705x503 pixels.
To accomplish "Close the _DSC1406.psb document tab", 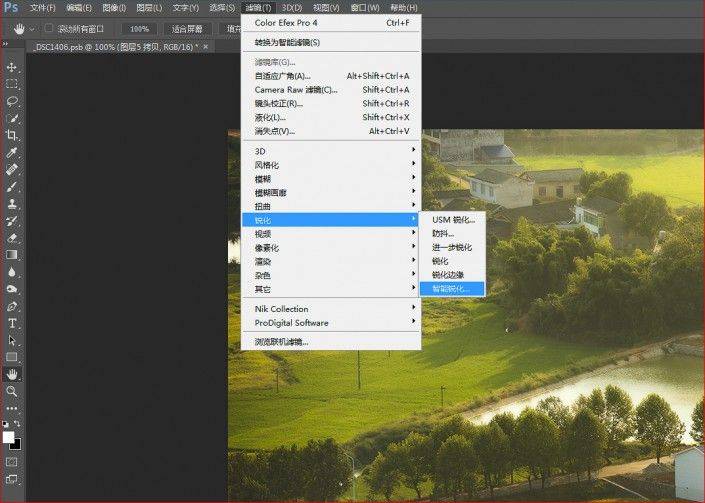I will 206,46.
